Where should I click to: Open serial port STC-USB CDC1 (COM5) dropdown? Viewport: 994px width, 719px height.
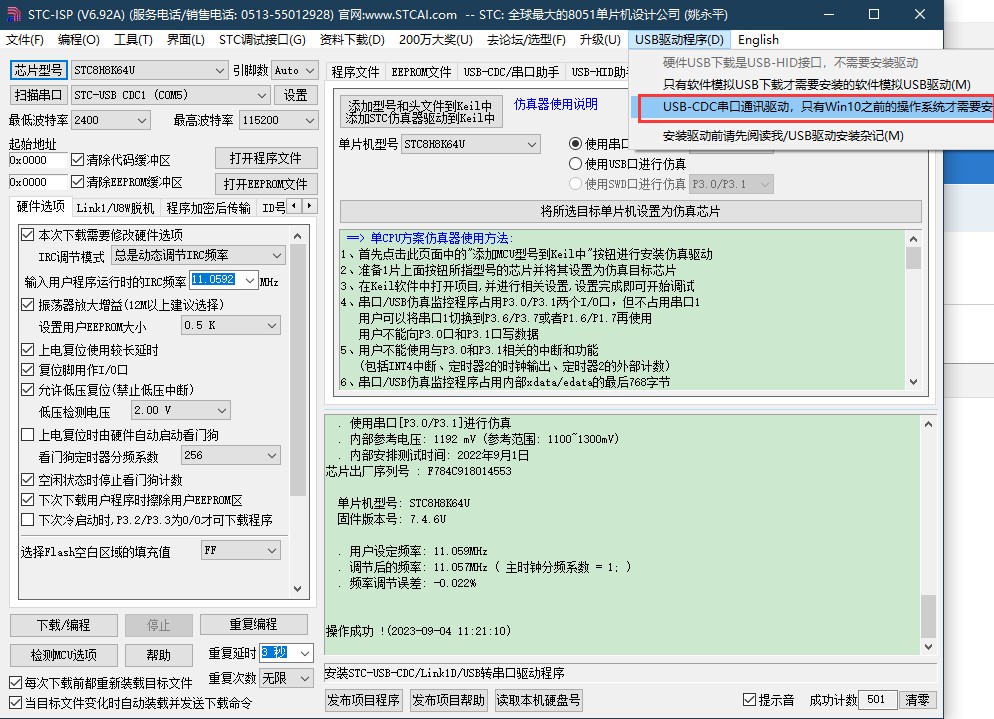tap(171, 95)
